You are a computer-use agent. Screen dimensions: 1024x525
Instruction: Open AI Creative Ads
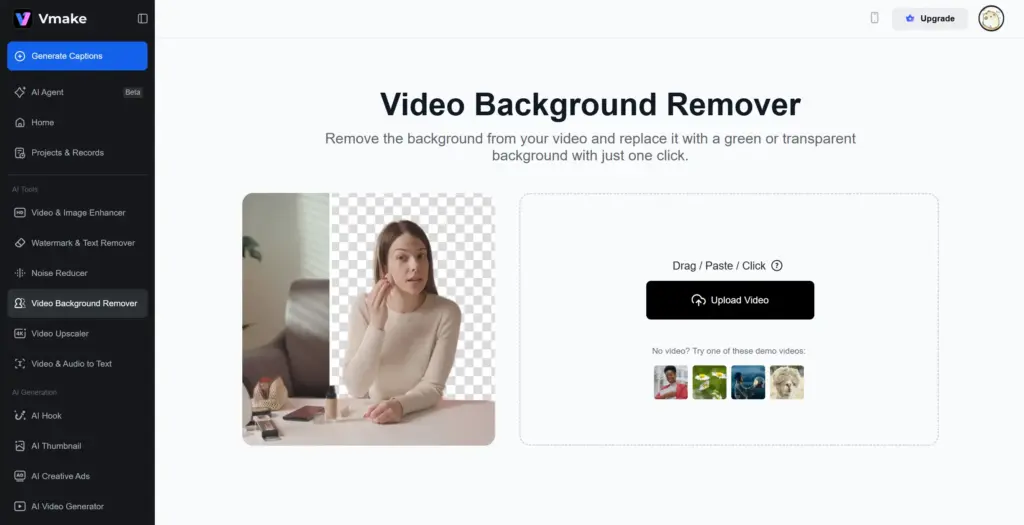(77, 476)
